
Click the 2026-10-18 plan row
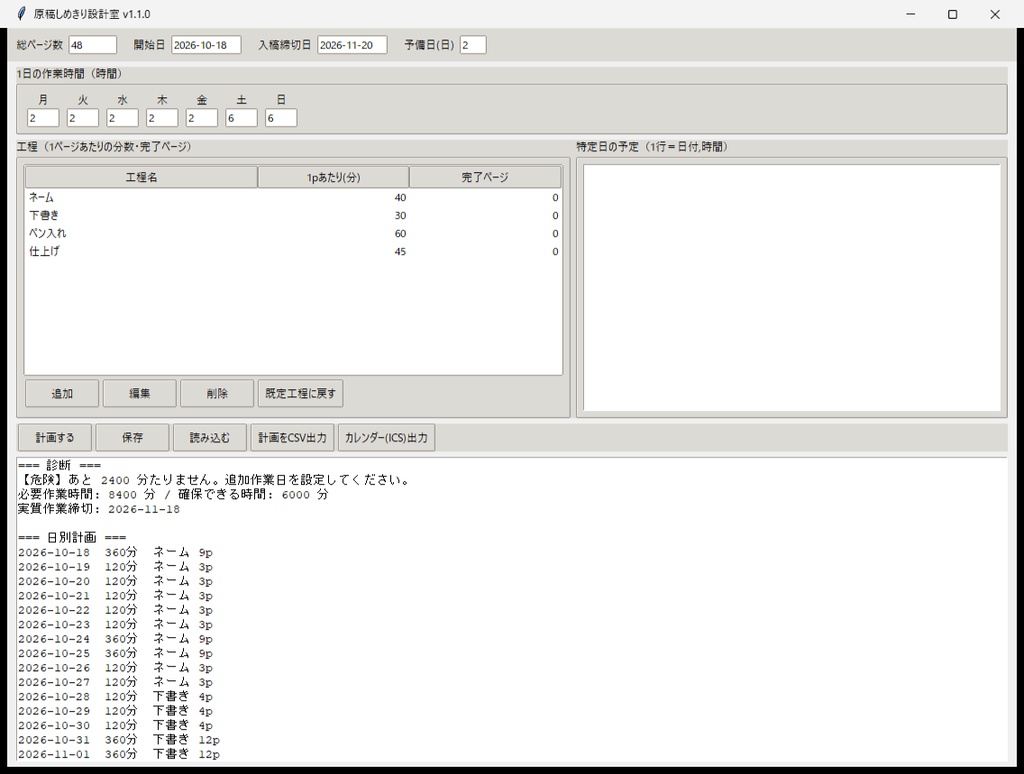pyautogui.click(x=116, y=552)
